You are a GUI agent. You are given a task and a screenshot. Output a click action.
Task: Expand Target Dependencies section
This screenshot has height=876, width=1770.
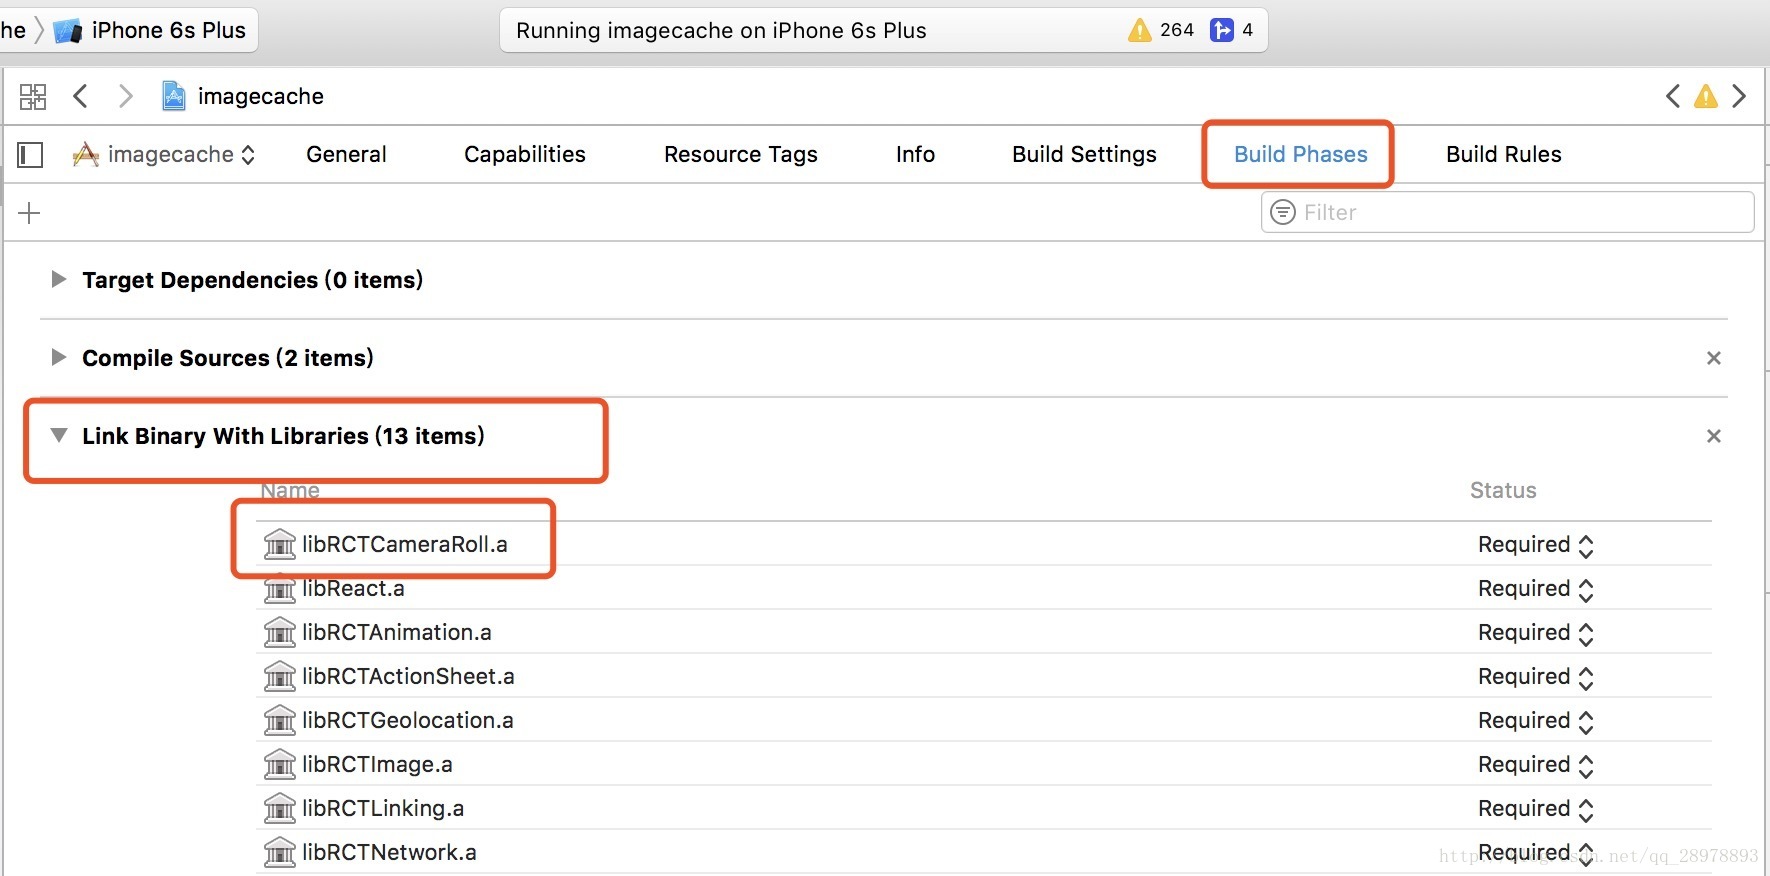click(x=59, y=279)
